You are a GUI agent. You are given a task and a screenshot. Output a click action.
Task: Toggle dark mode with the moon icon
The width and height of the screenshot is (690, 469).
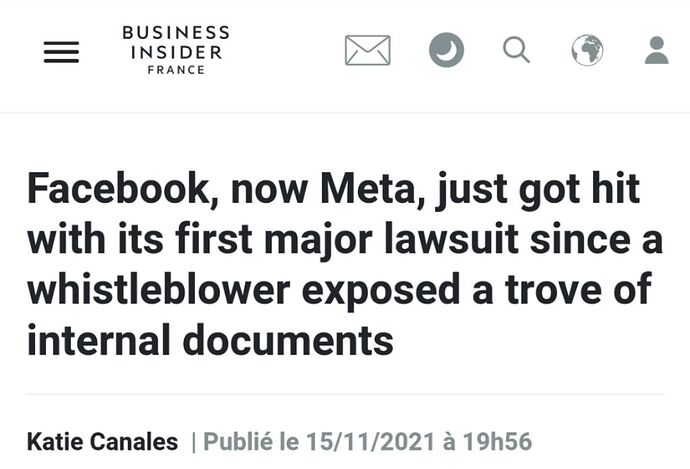tap(446, 50)
